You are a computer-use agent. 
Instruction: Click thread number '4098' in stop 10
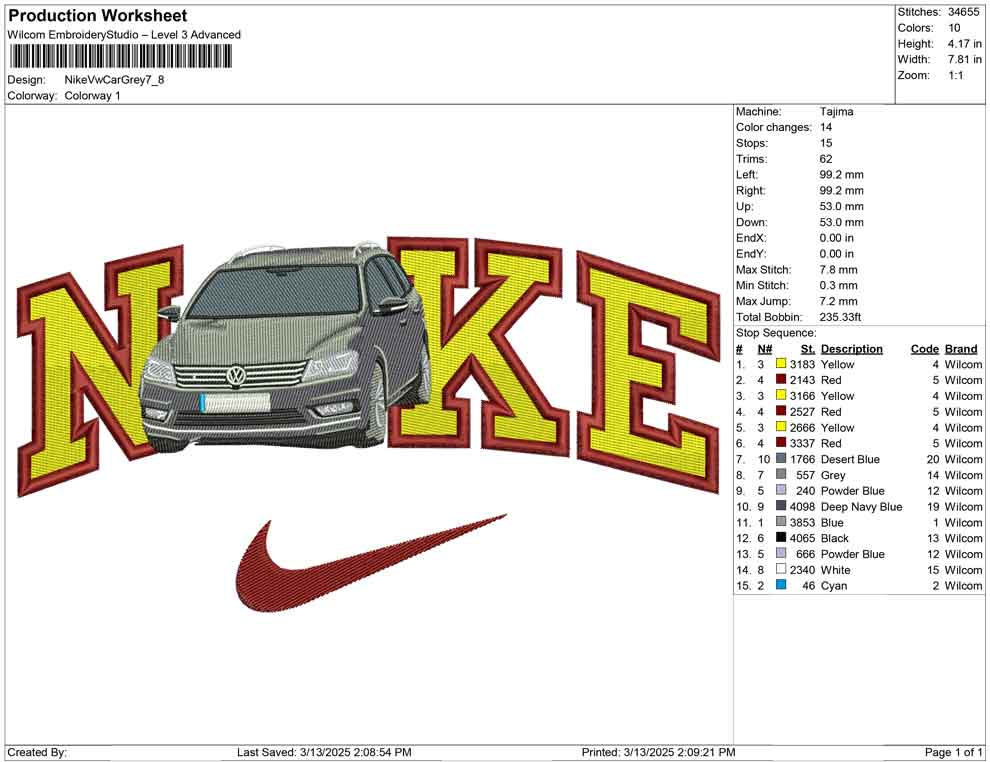802,506
